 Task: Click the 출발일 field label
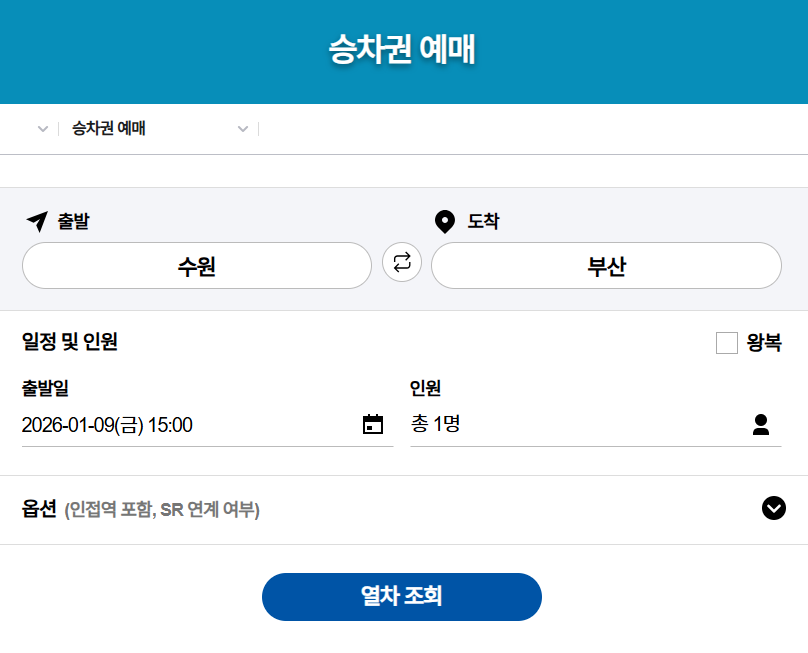(45, 388)
